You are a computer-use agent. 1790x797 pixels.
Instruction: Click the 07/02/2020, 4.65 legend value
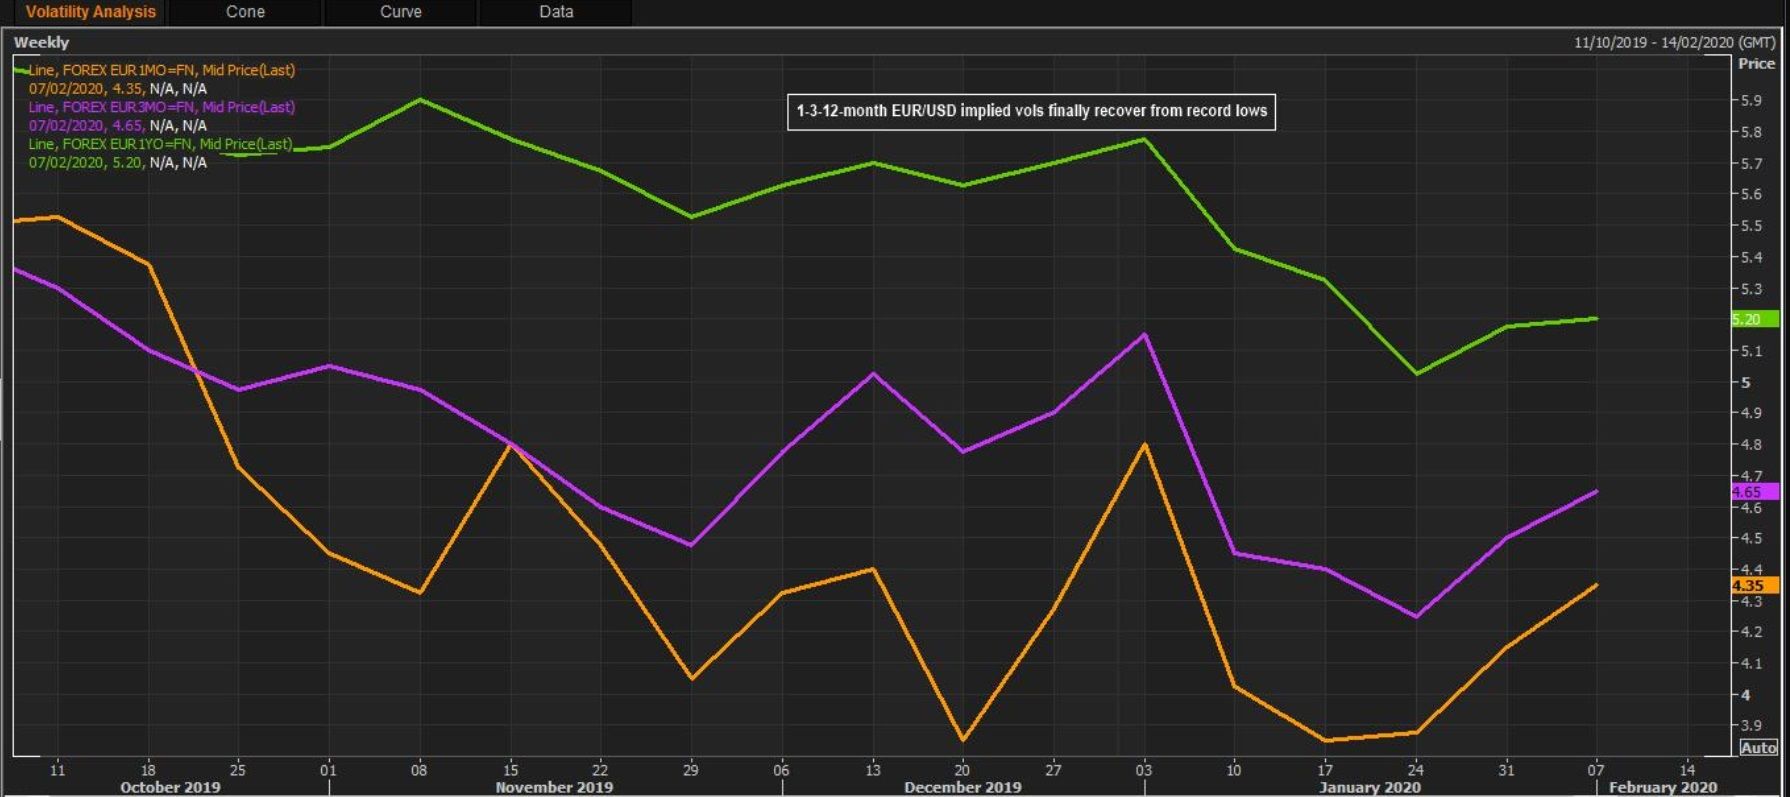tap(87, 126)
